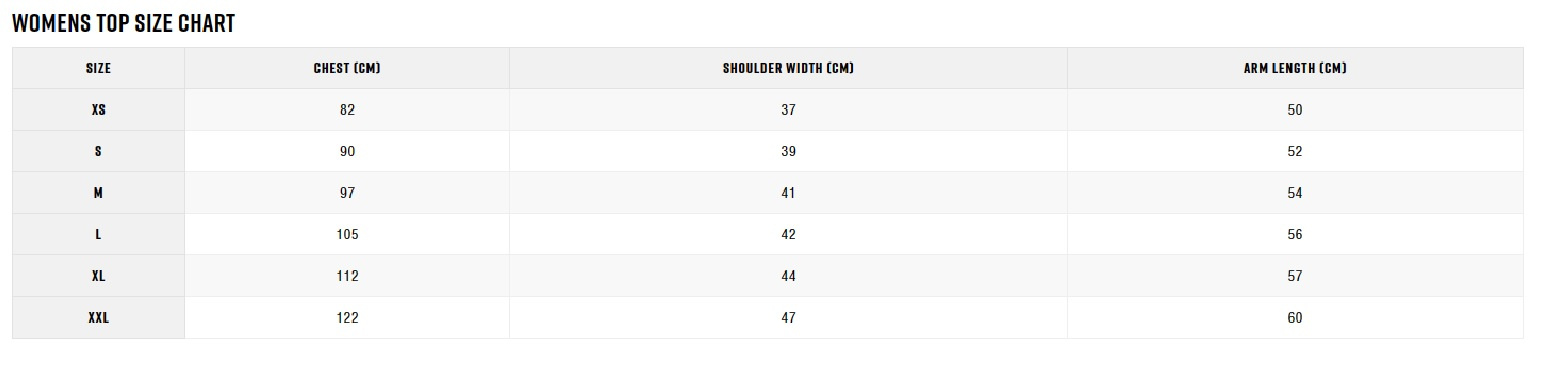Select the ARM LENGTH (CM) column header

click(x=1295, y=68)
